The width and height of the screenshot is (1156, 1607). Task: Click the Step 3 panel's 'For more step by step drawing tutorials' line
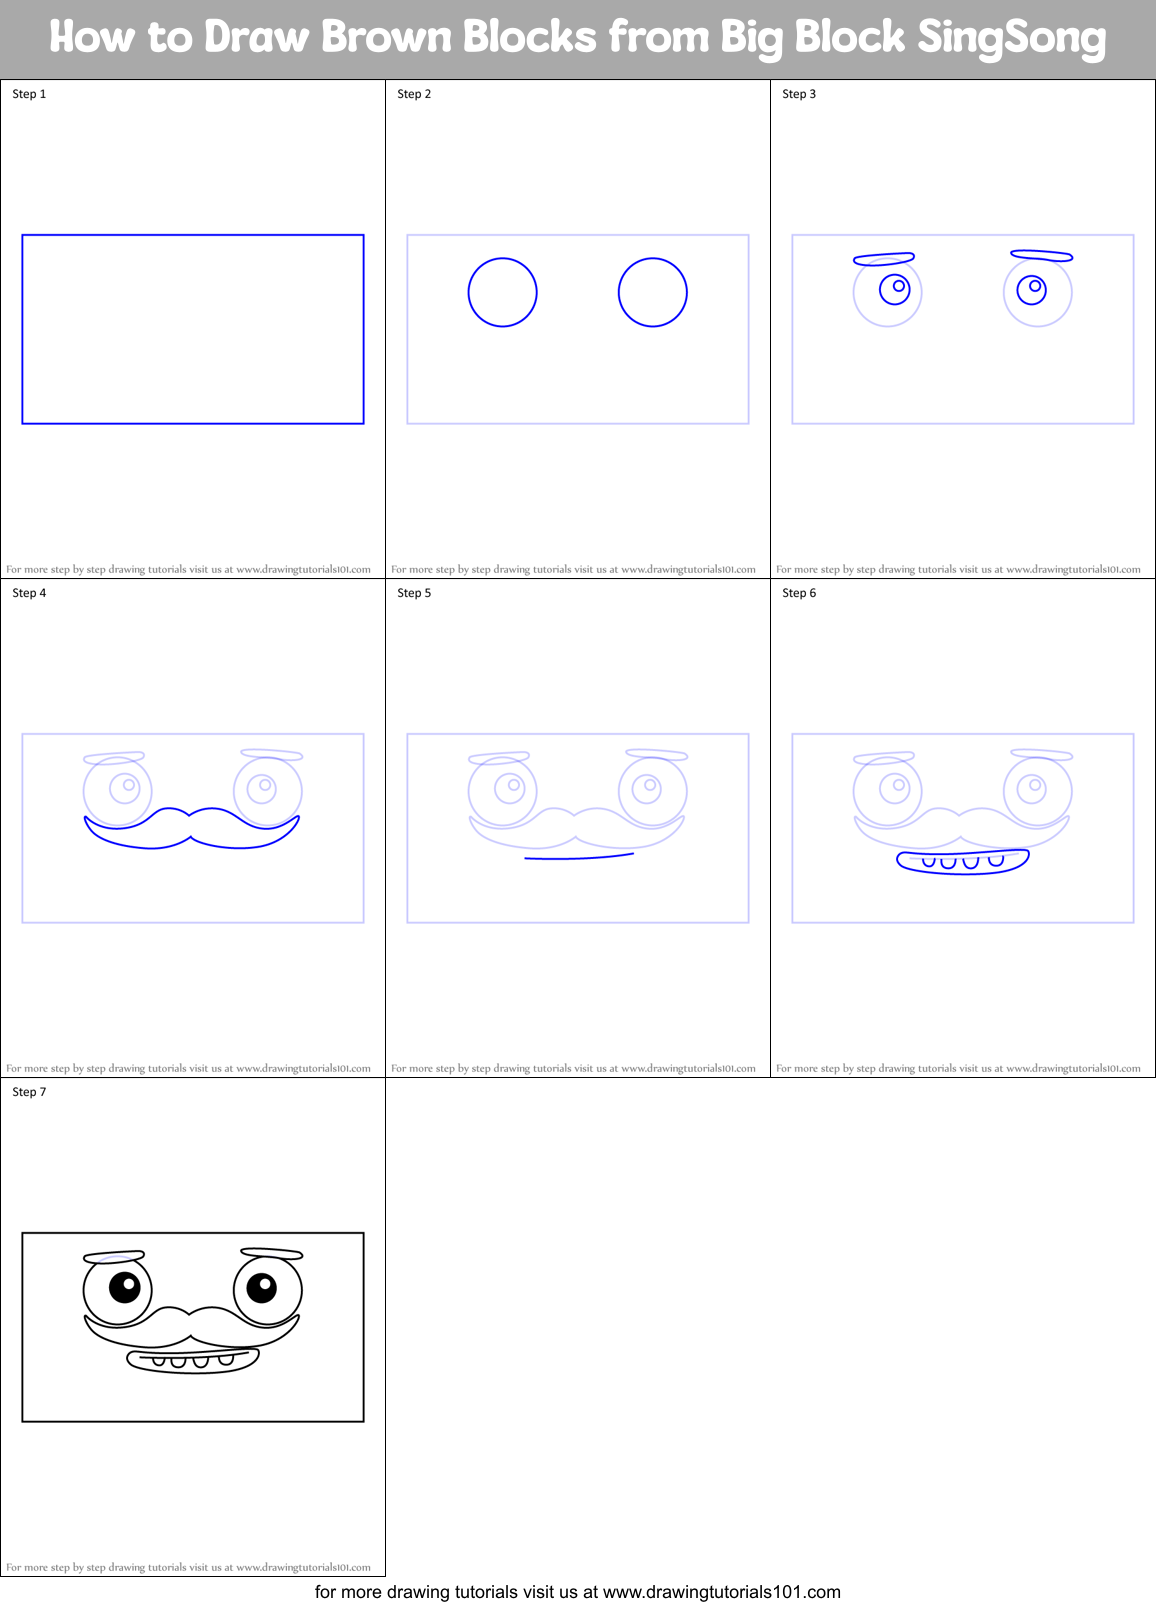click(958, 569)
